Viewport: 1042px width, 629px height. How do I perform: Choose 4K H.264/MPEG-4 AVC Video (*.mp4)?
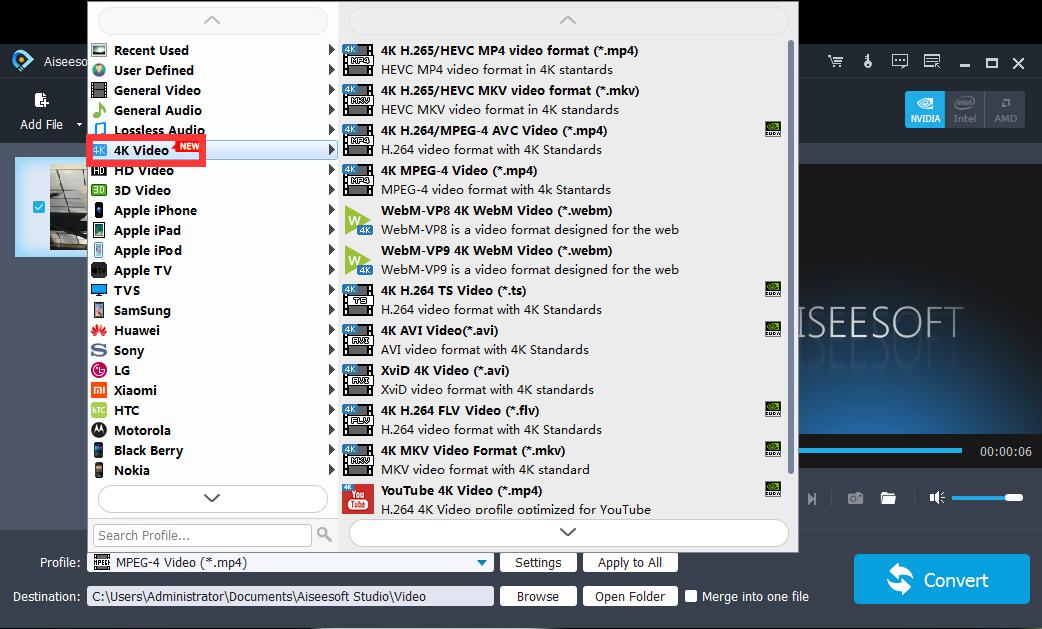[x=564, y=139]
